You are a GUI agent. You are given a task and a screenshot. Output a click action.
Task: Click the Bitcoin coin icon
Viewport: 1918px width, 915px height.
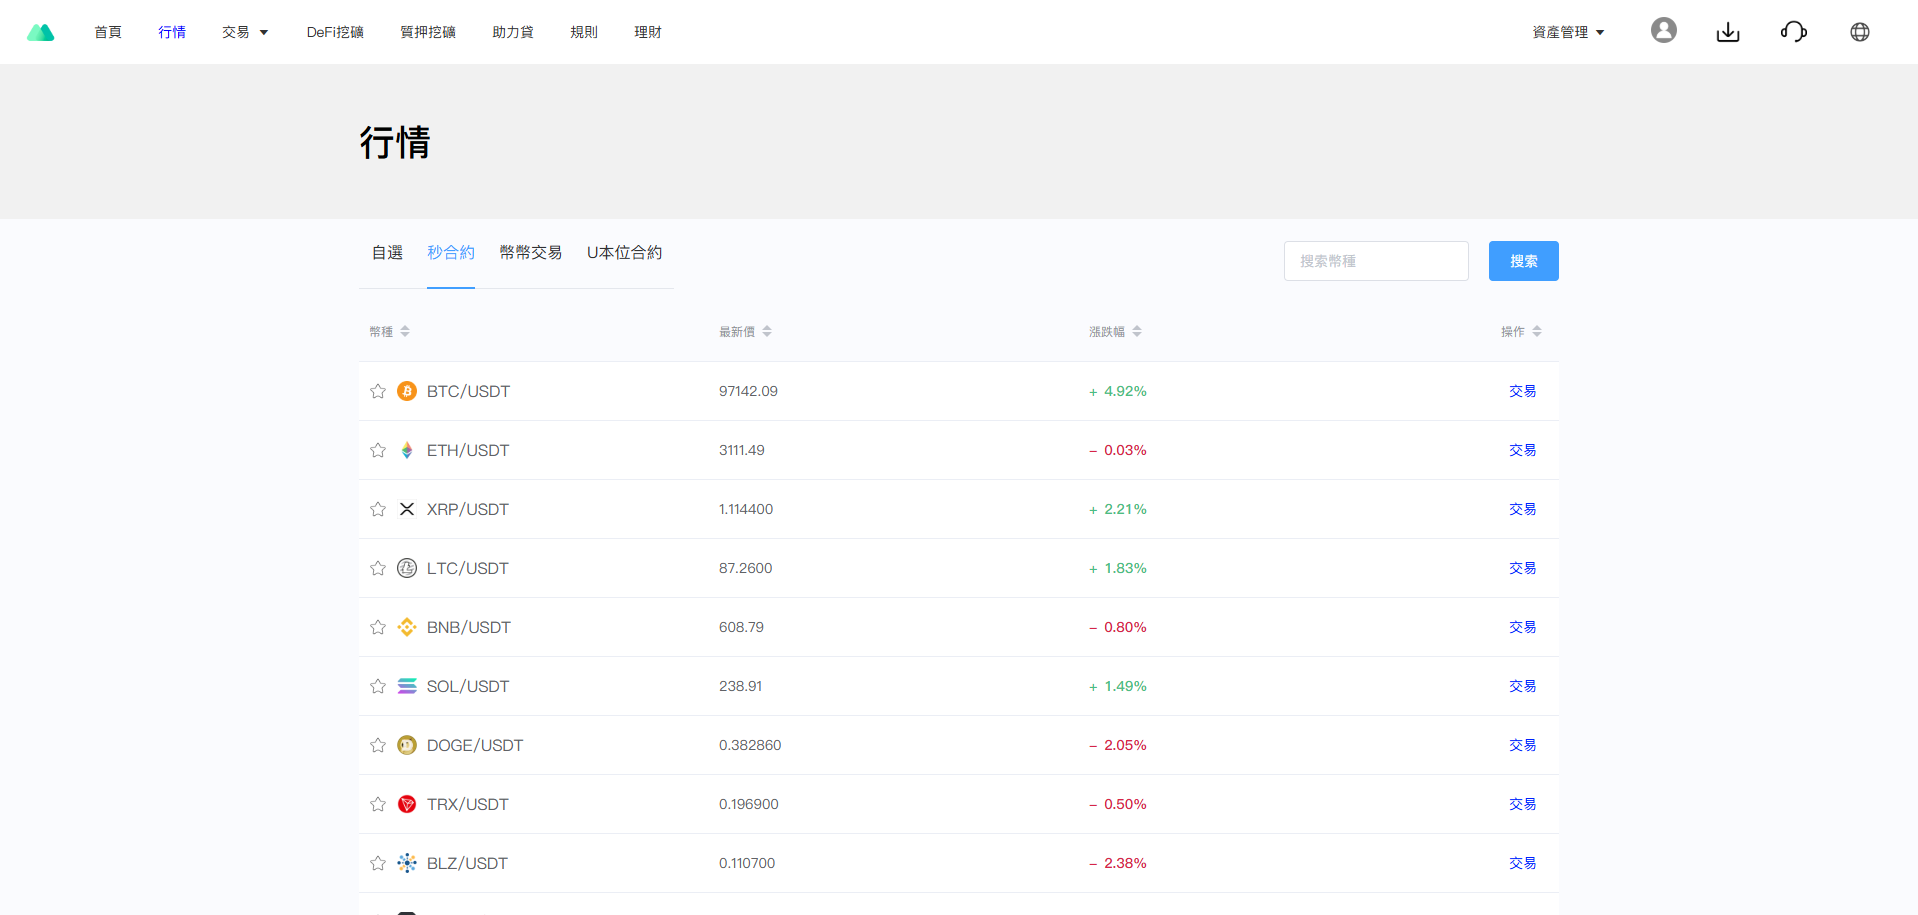click(x=407, y=391)
